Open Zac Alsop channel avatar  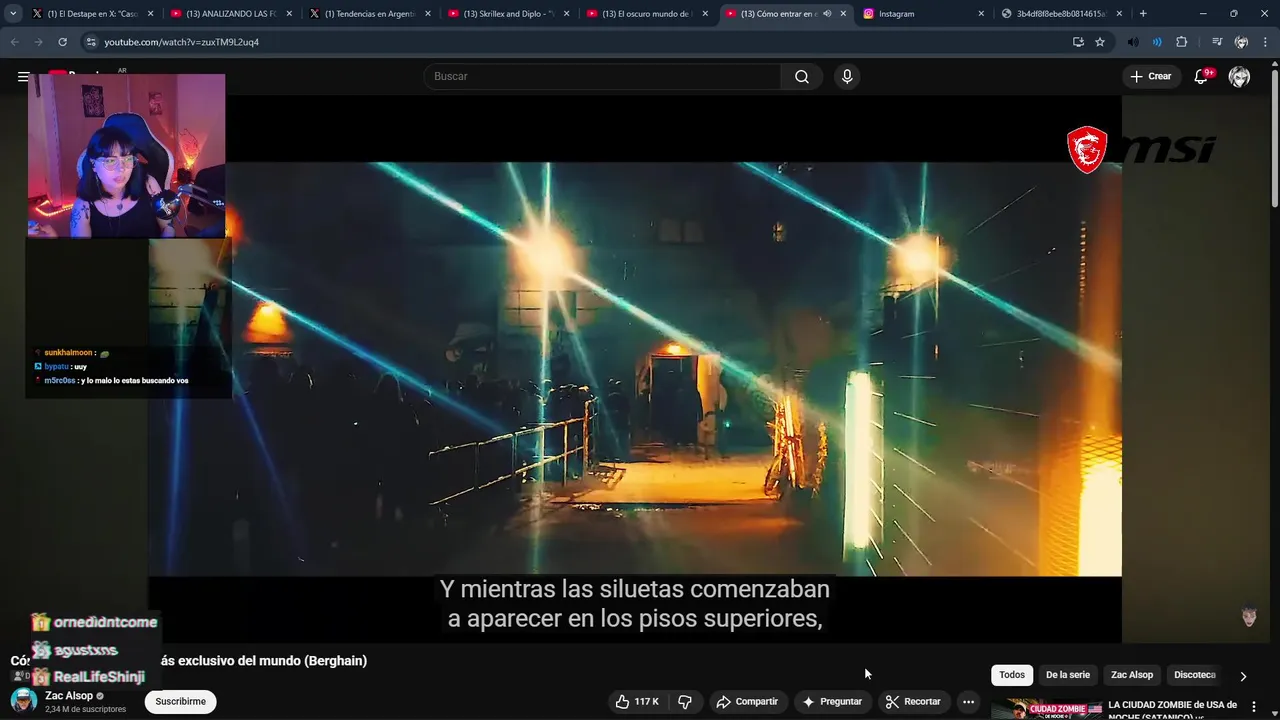click(x=24, y=701)
